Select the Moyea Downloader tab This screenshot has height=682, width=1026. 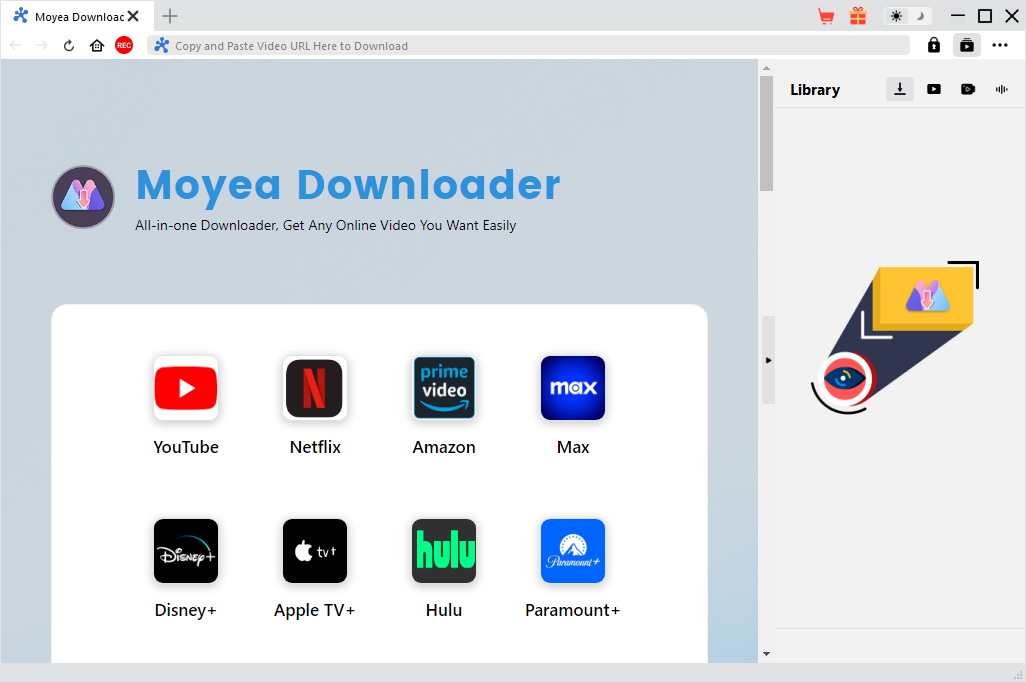pos(77,16)
